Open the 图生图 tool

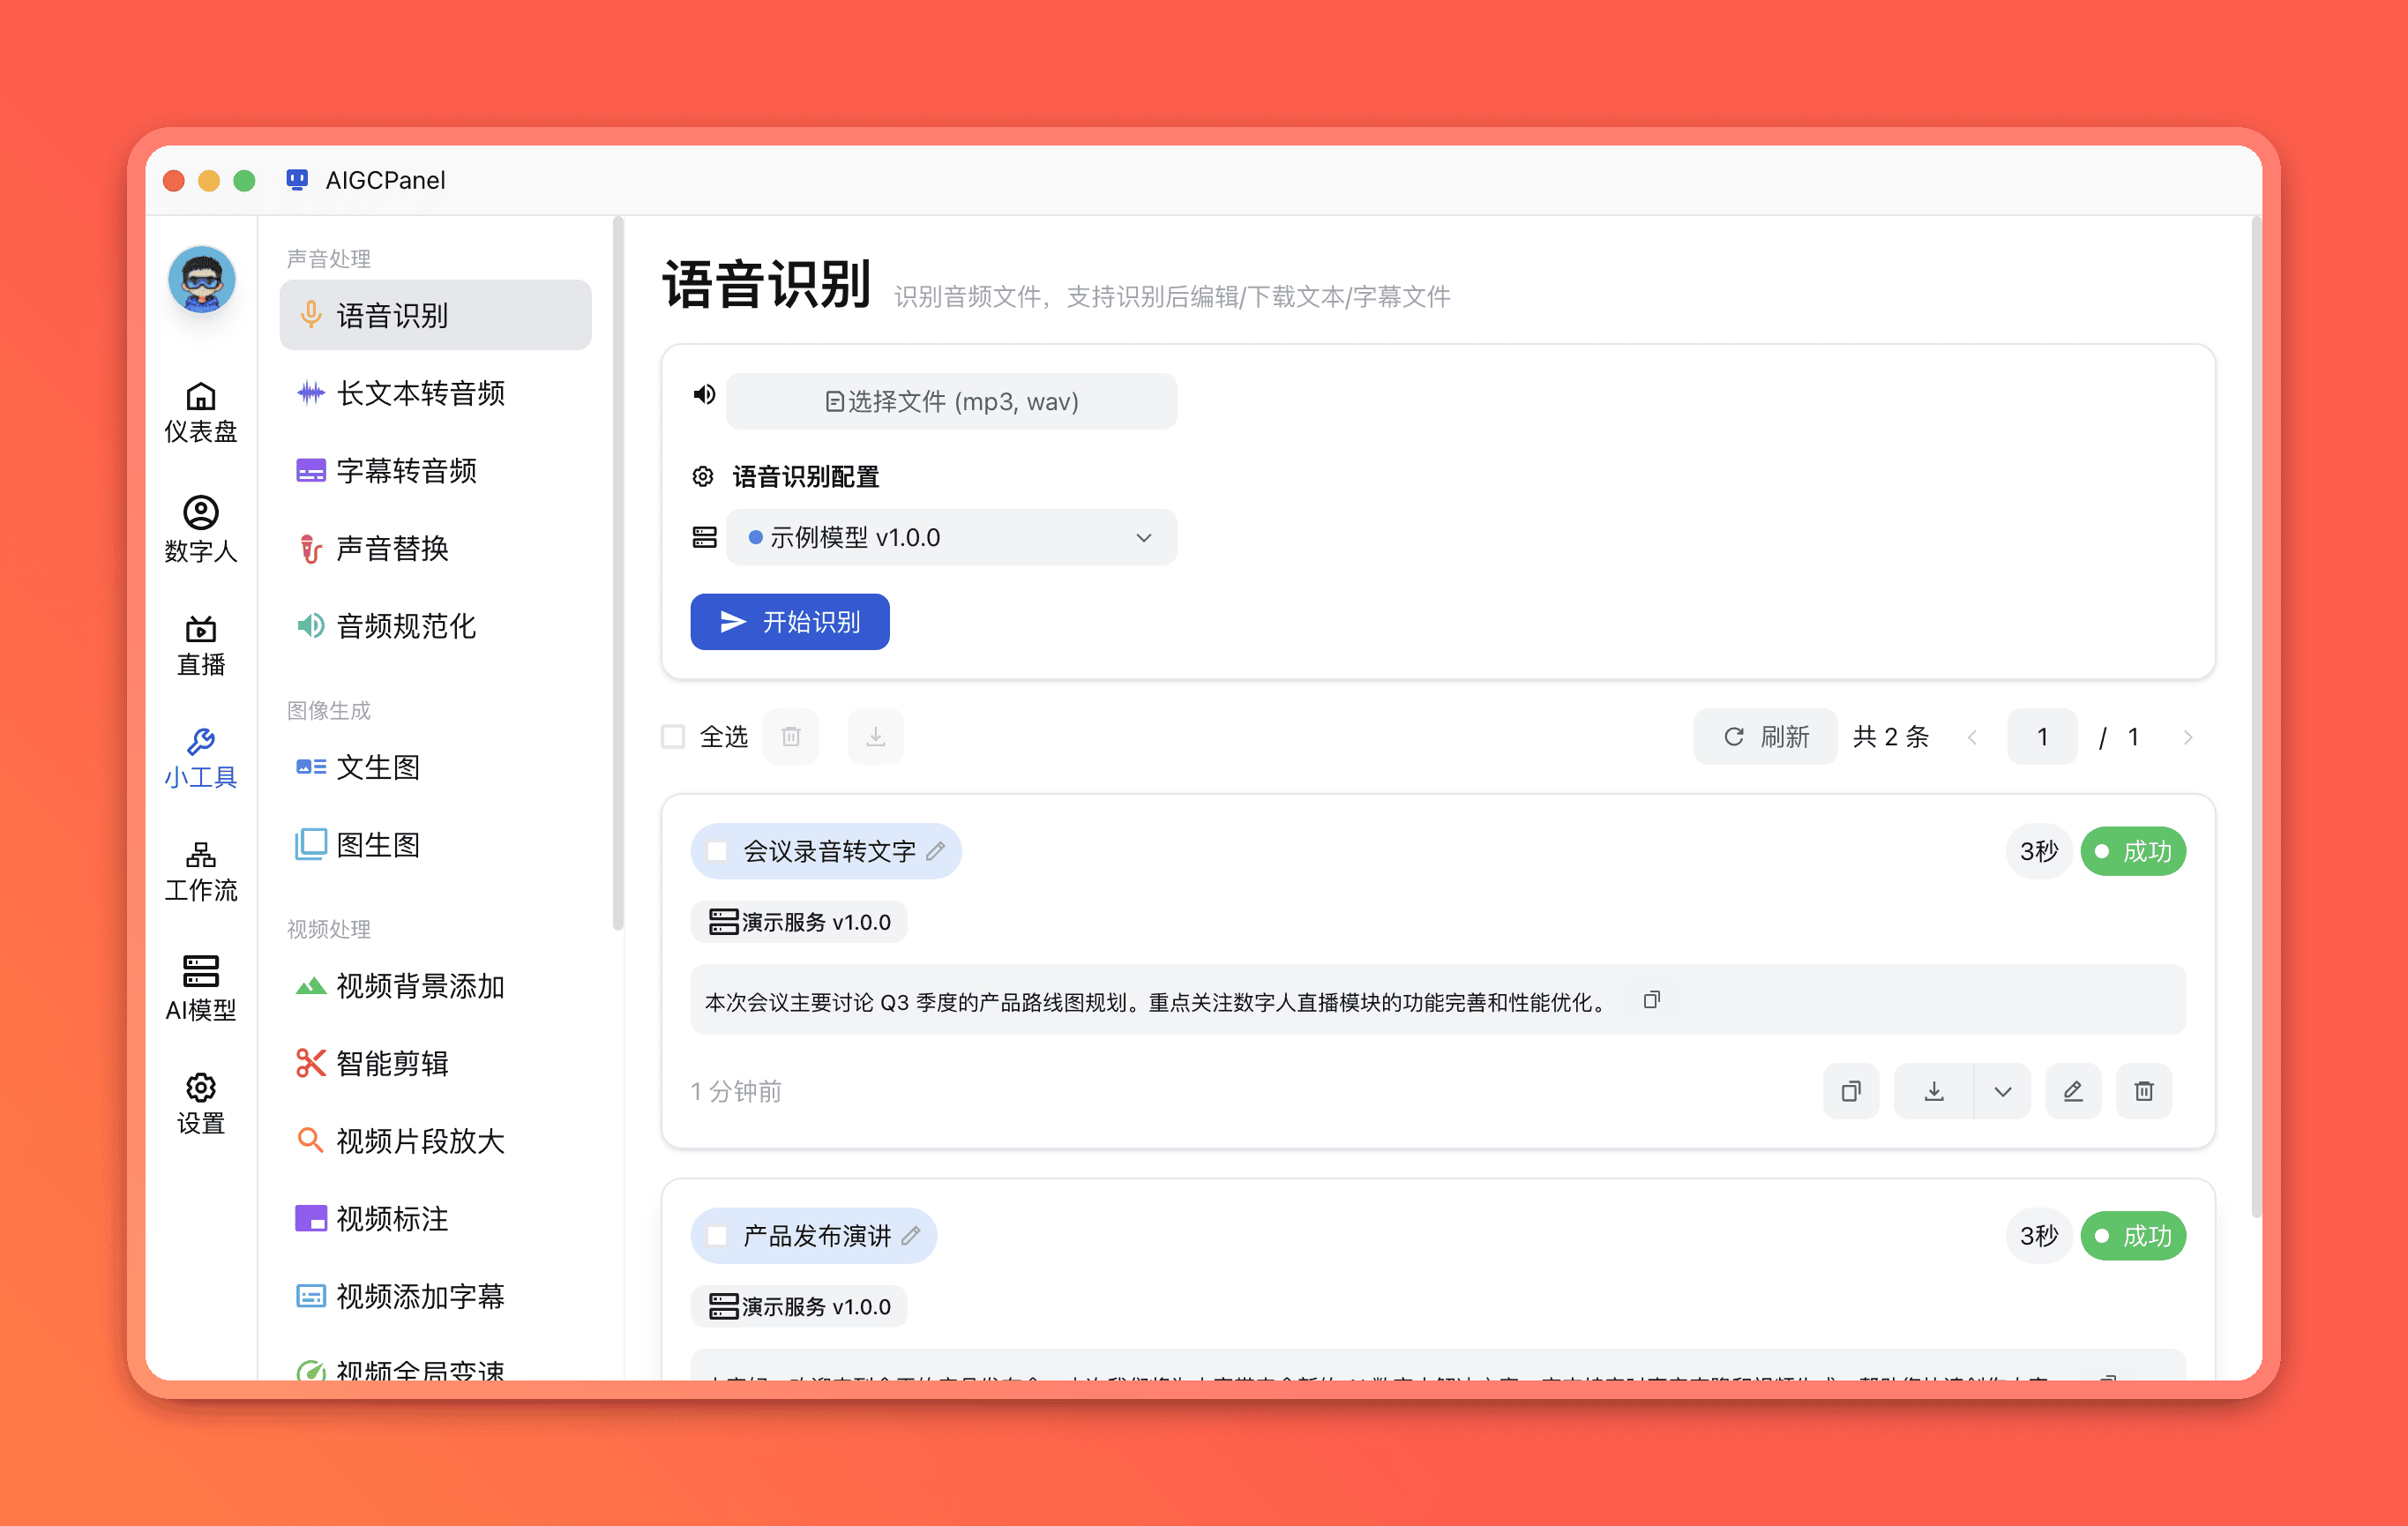435,845
